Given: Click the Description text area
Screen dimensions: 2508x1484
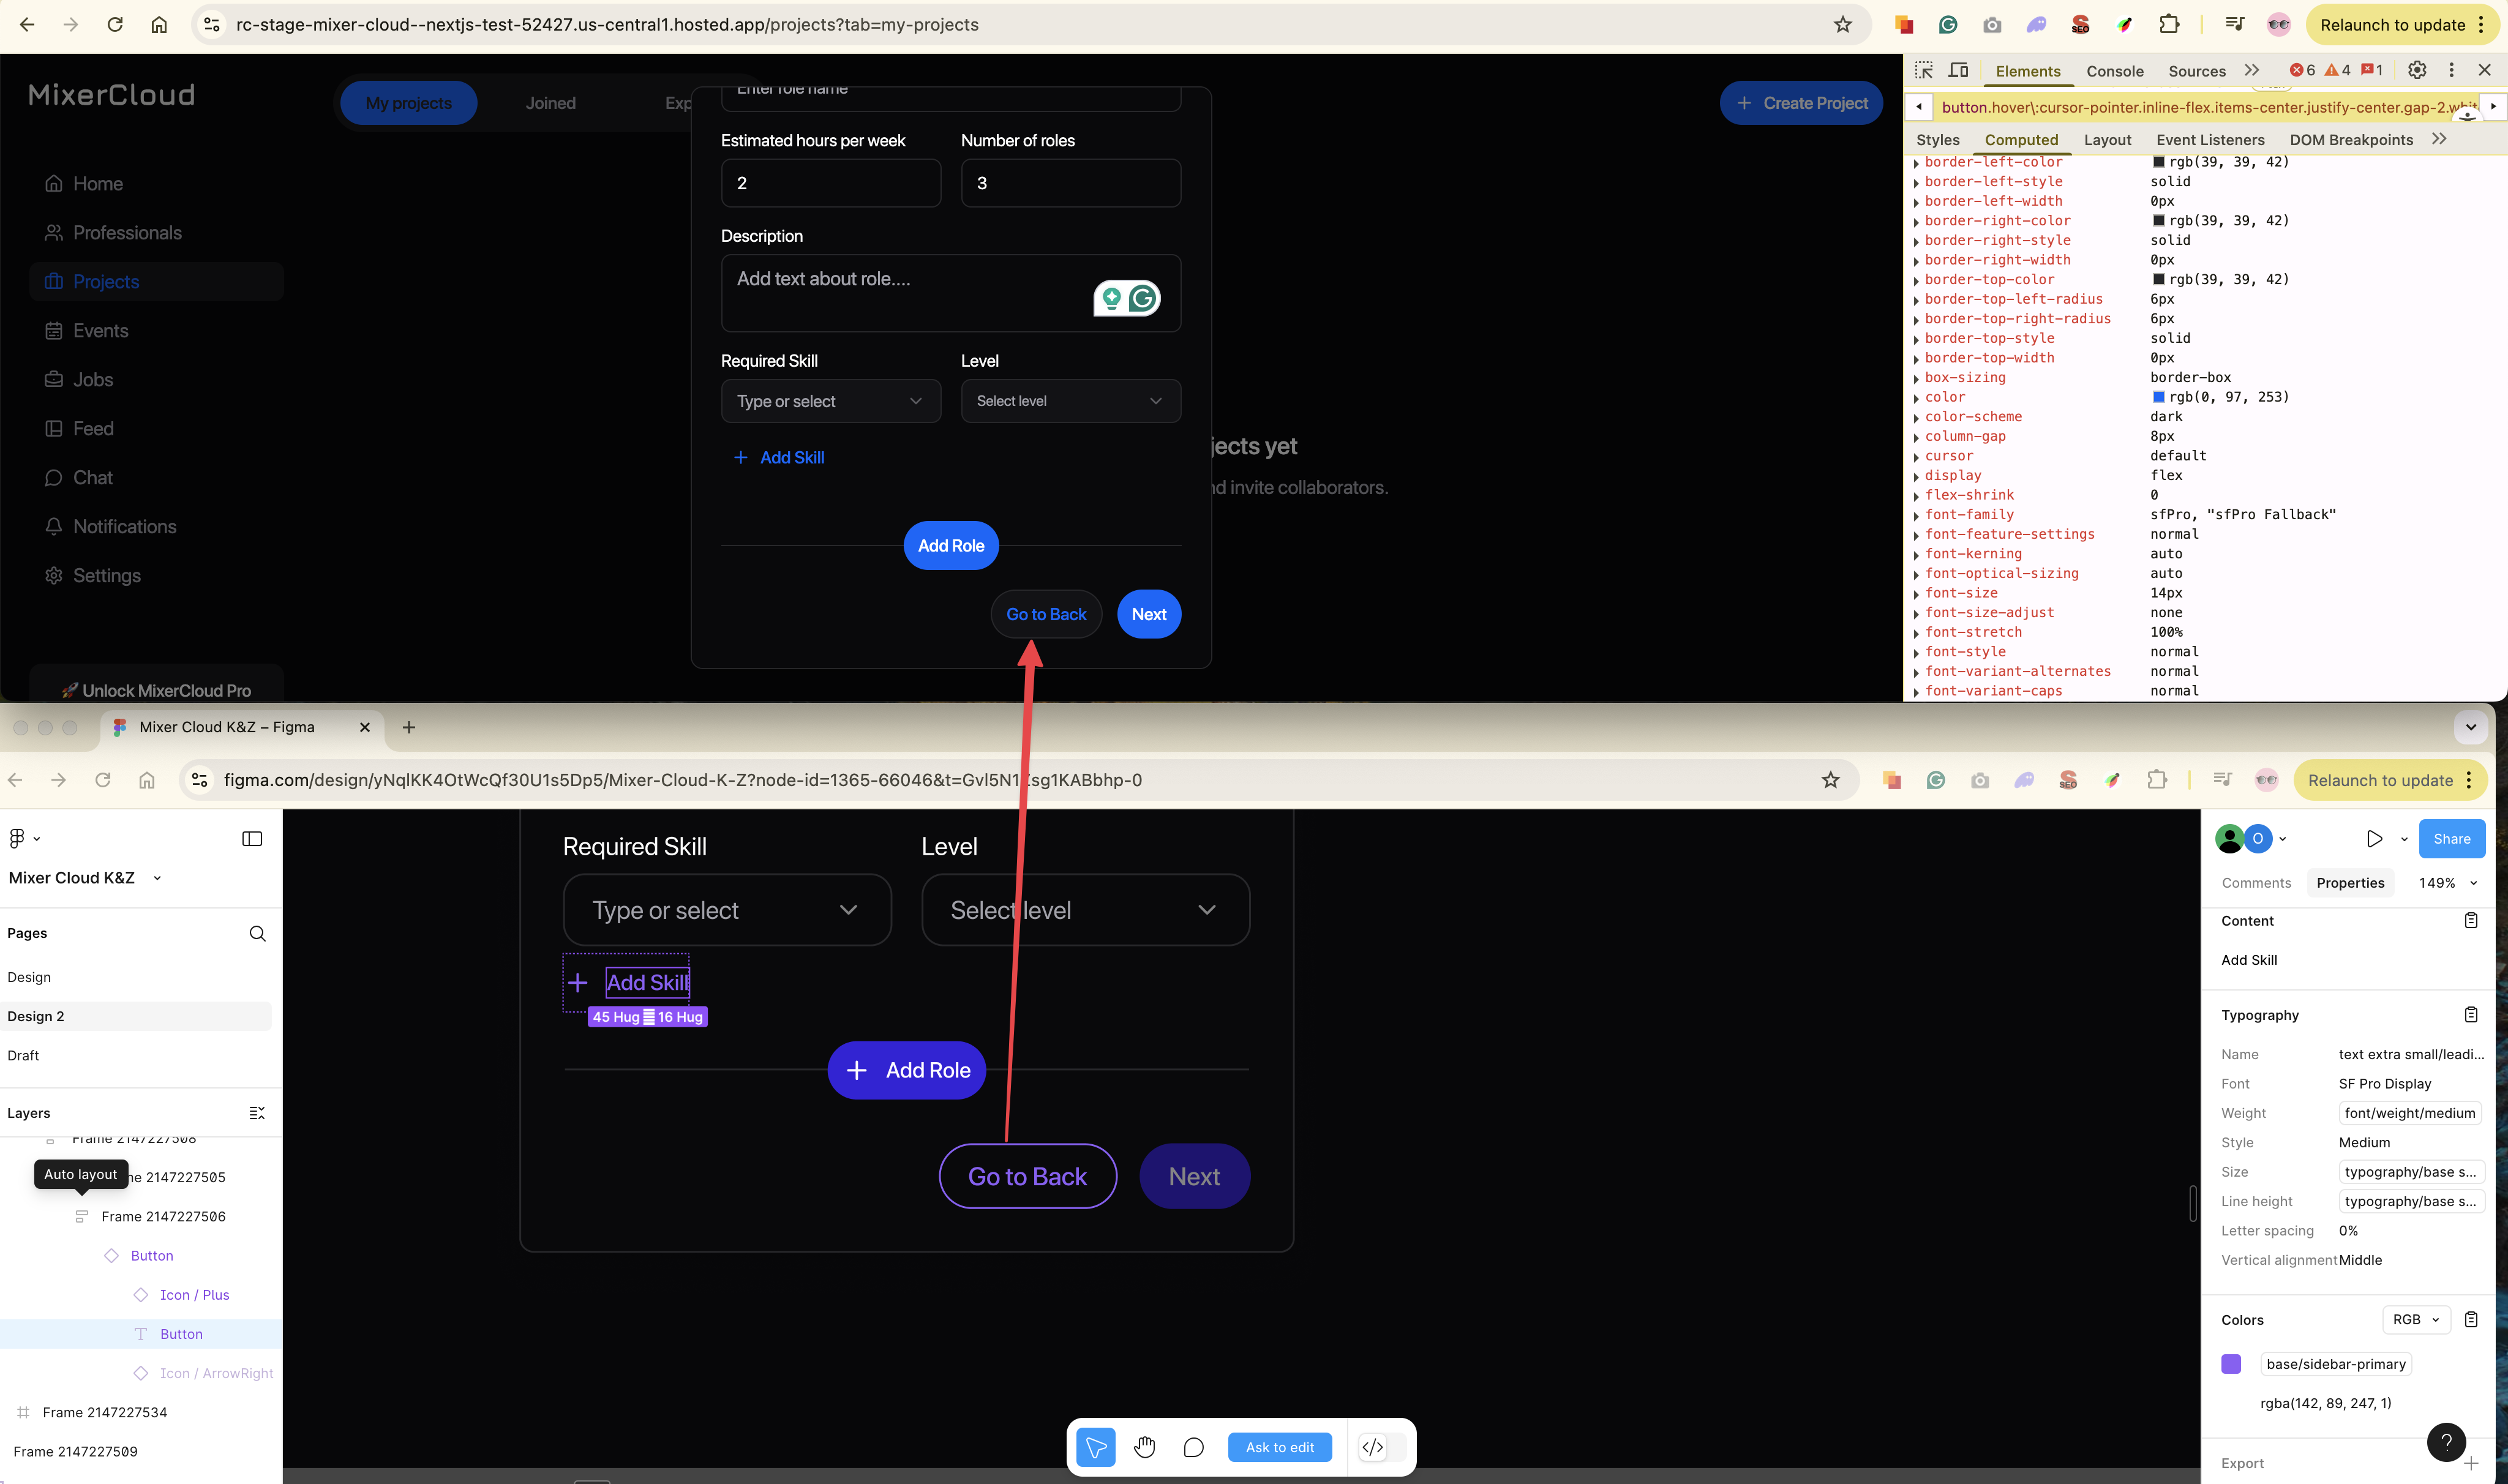Looking at the screenshot, I should (x=900, y=293).
